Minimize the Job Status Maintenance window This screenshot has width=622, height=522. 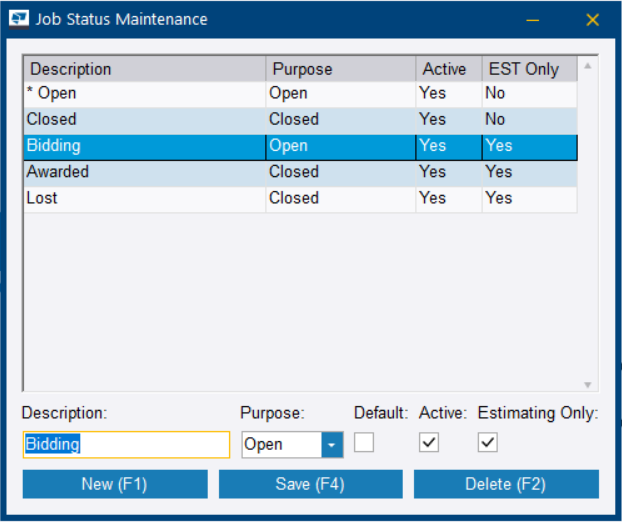click(533, 19)
